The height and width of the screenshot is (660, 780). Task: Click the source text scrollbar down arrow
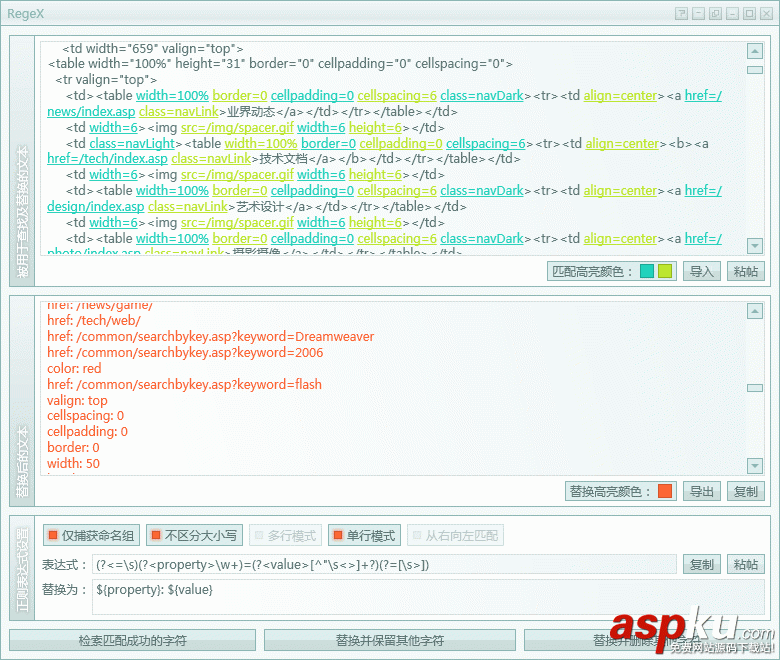(755, 245)
